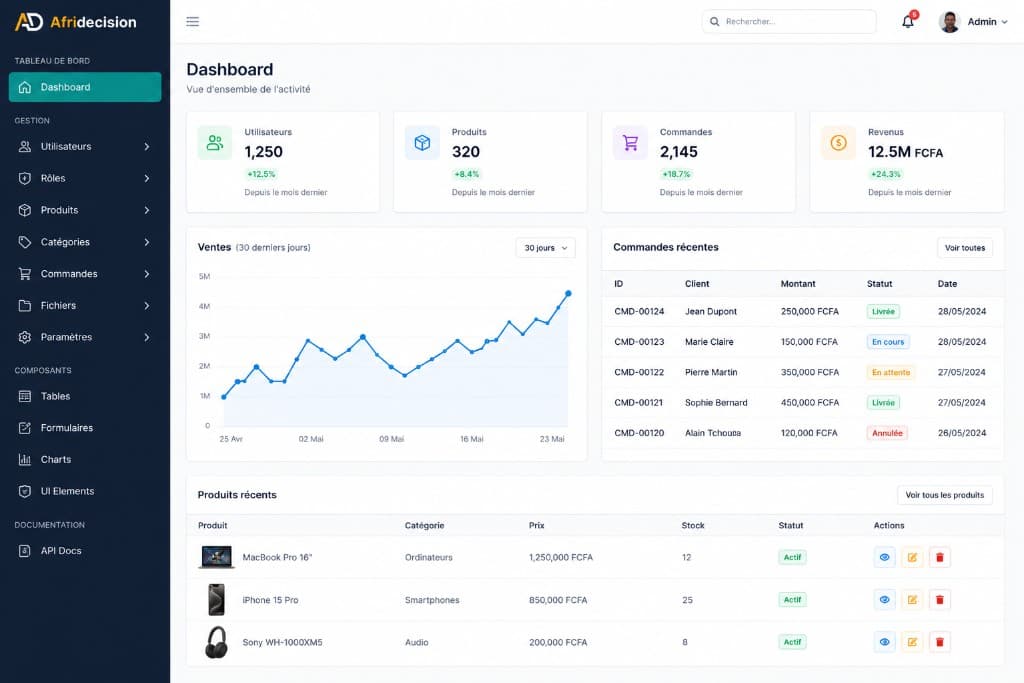Toggle the hamburger sidebar menu icon
Screen dimensions: 1024x683
point(193,22)
